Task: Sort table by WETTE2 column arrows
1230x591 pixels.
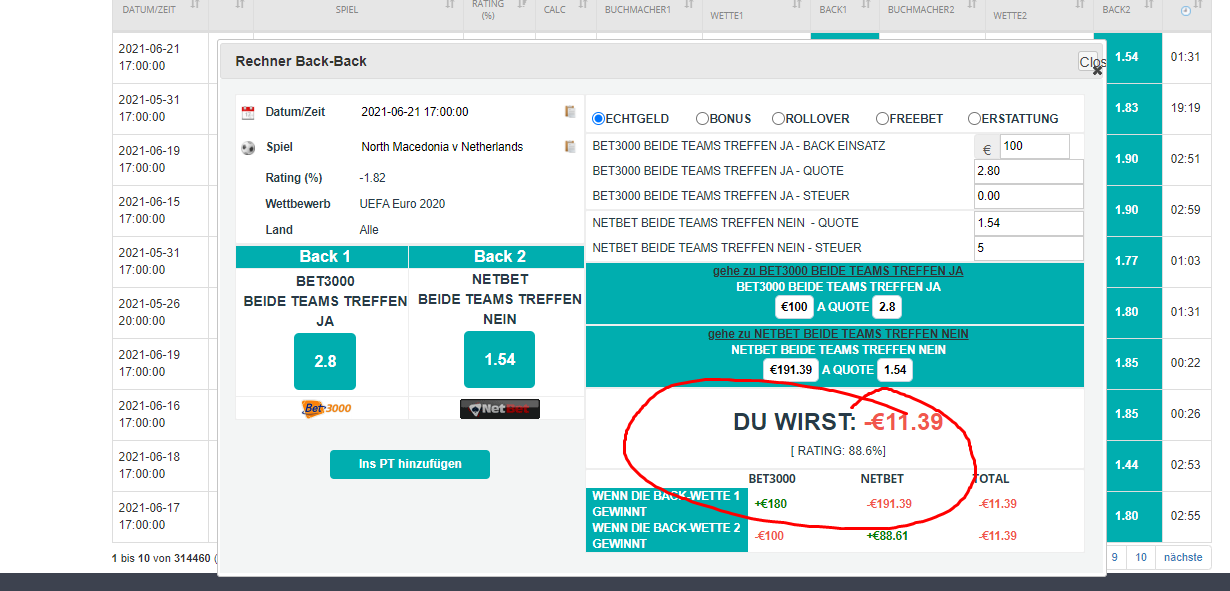Action: click(x=1080, y=6)
